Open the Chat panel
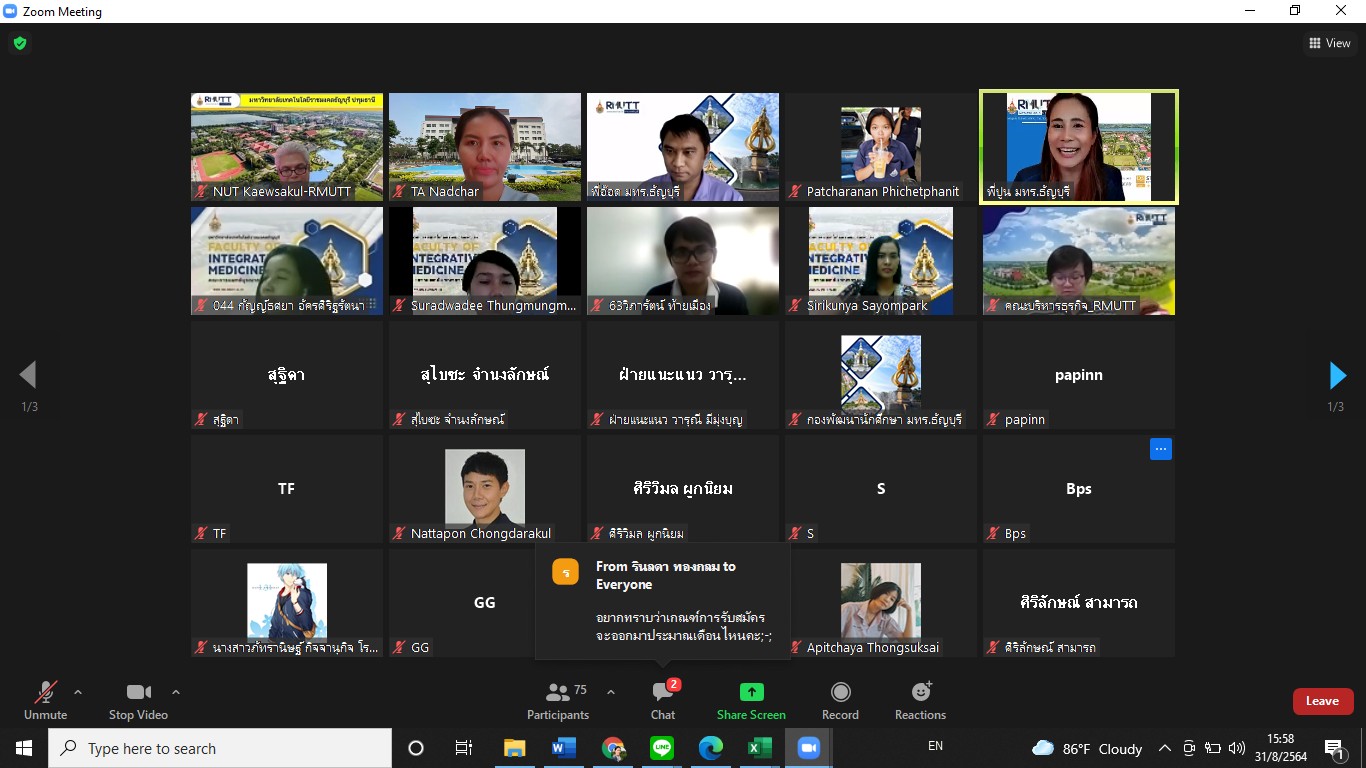This screenshot has width=1366, height=768. pos(663,700)
